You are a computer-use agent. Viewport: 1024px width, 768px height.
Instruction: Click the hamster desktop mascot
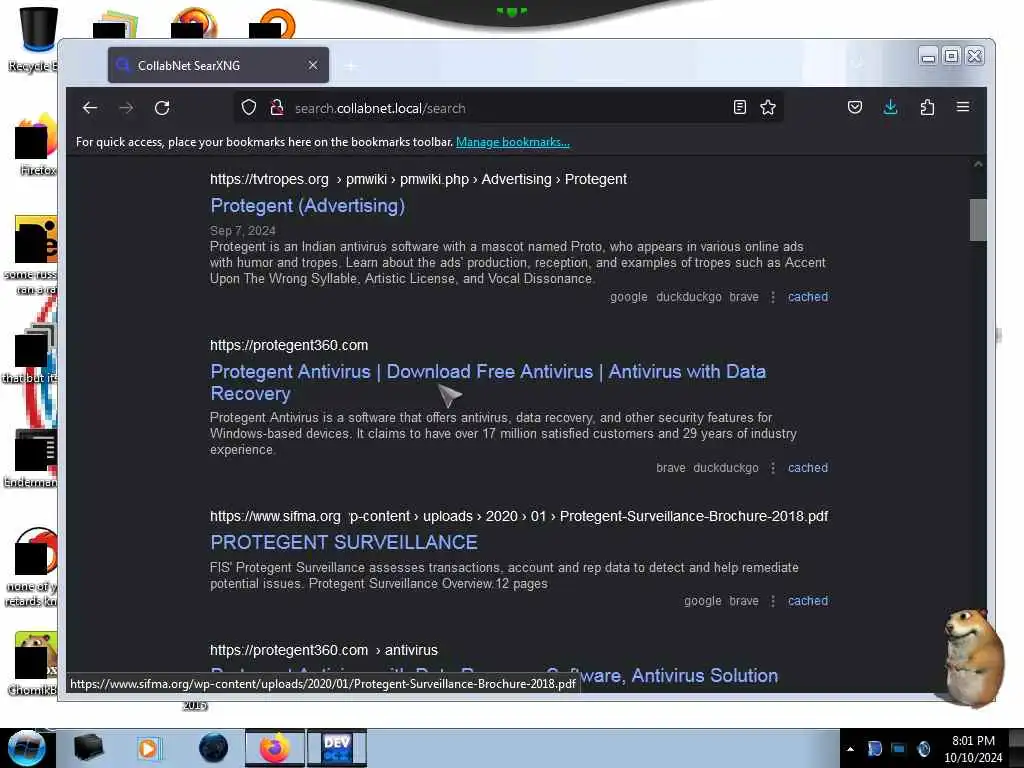[x=973, y=656]
